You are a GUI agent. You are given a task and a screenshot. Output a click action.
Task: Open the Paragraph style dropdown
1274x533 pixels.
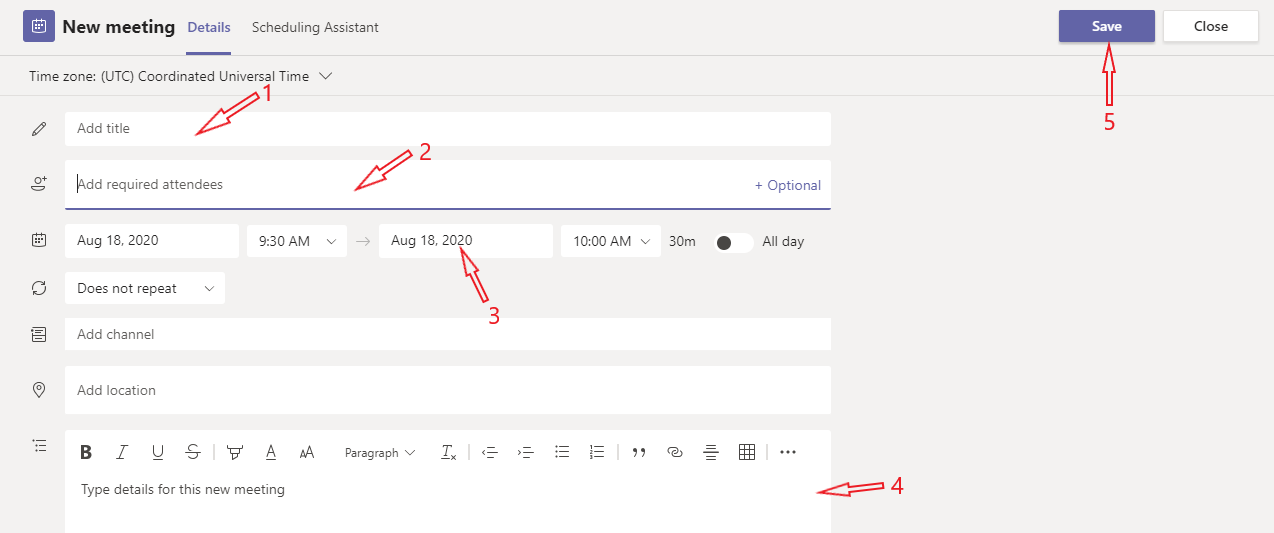coord(380,453)
